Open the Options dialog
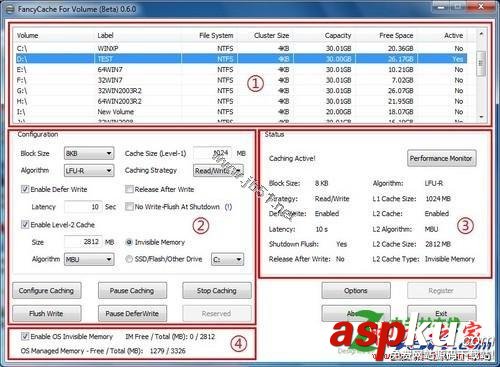This screenshot has width=500, height=367. pyautogui.click(x=356, y=291)
